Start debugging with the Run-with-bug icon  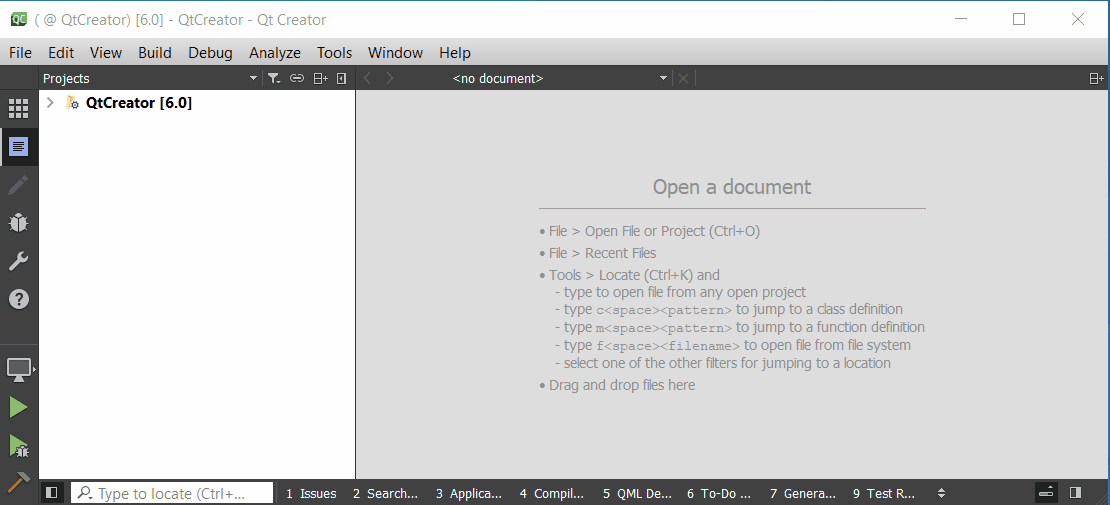(19, 445)
